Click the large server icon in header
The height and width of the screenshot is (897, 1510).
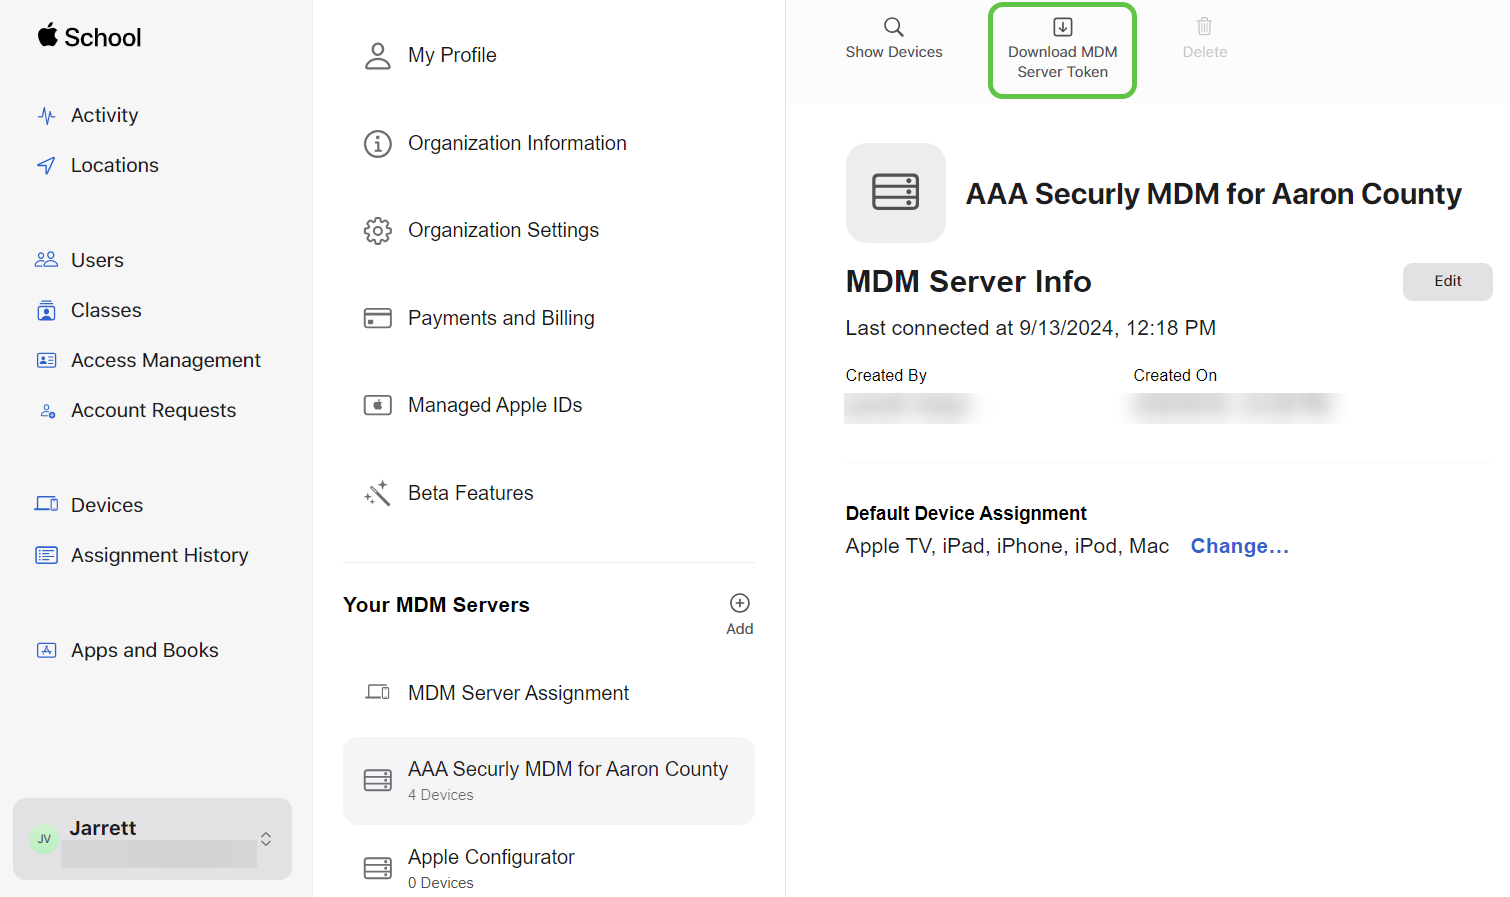pos(896,193)
